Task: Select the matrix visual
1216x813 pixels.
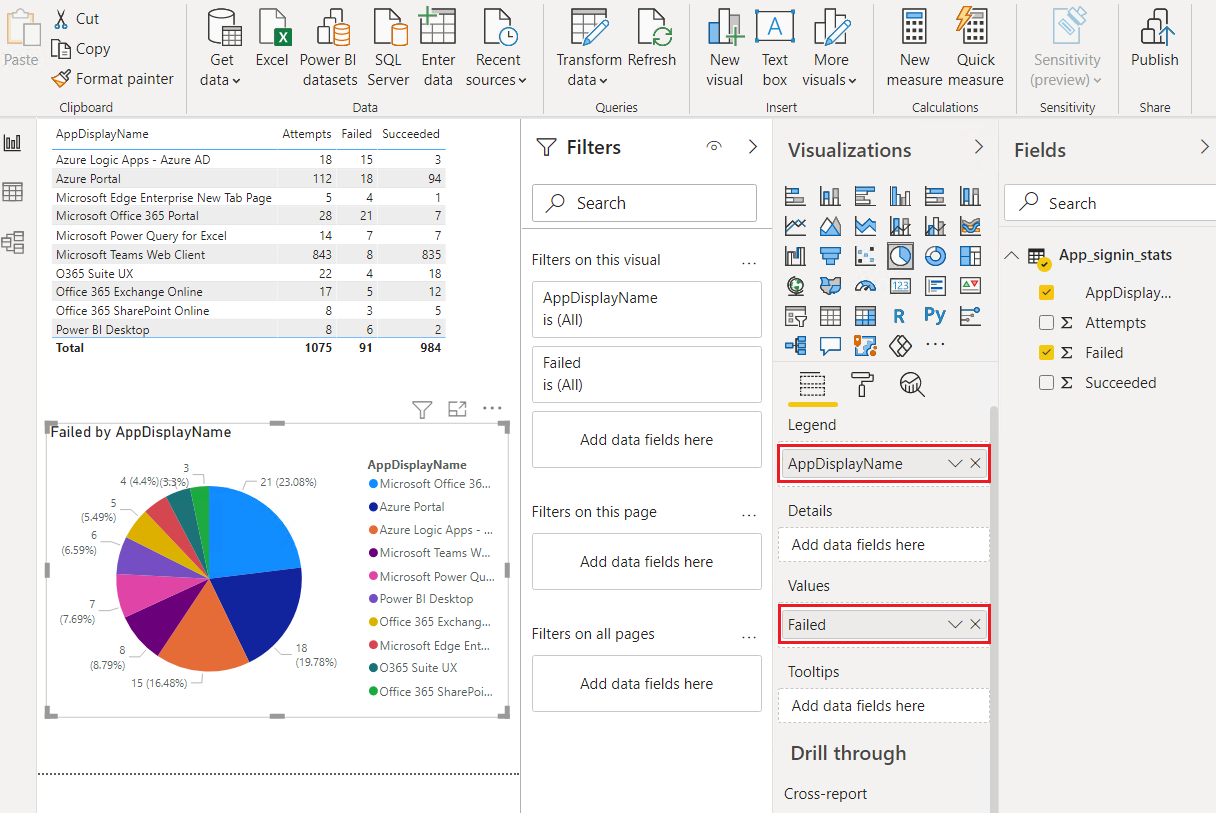Action: tap(865, 316)
